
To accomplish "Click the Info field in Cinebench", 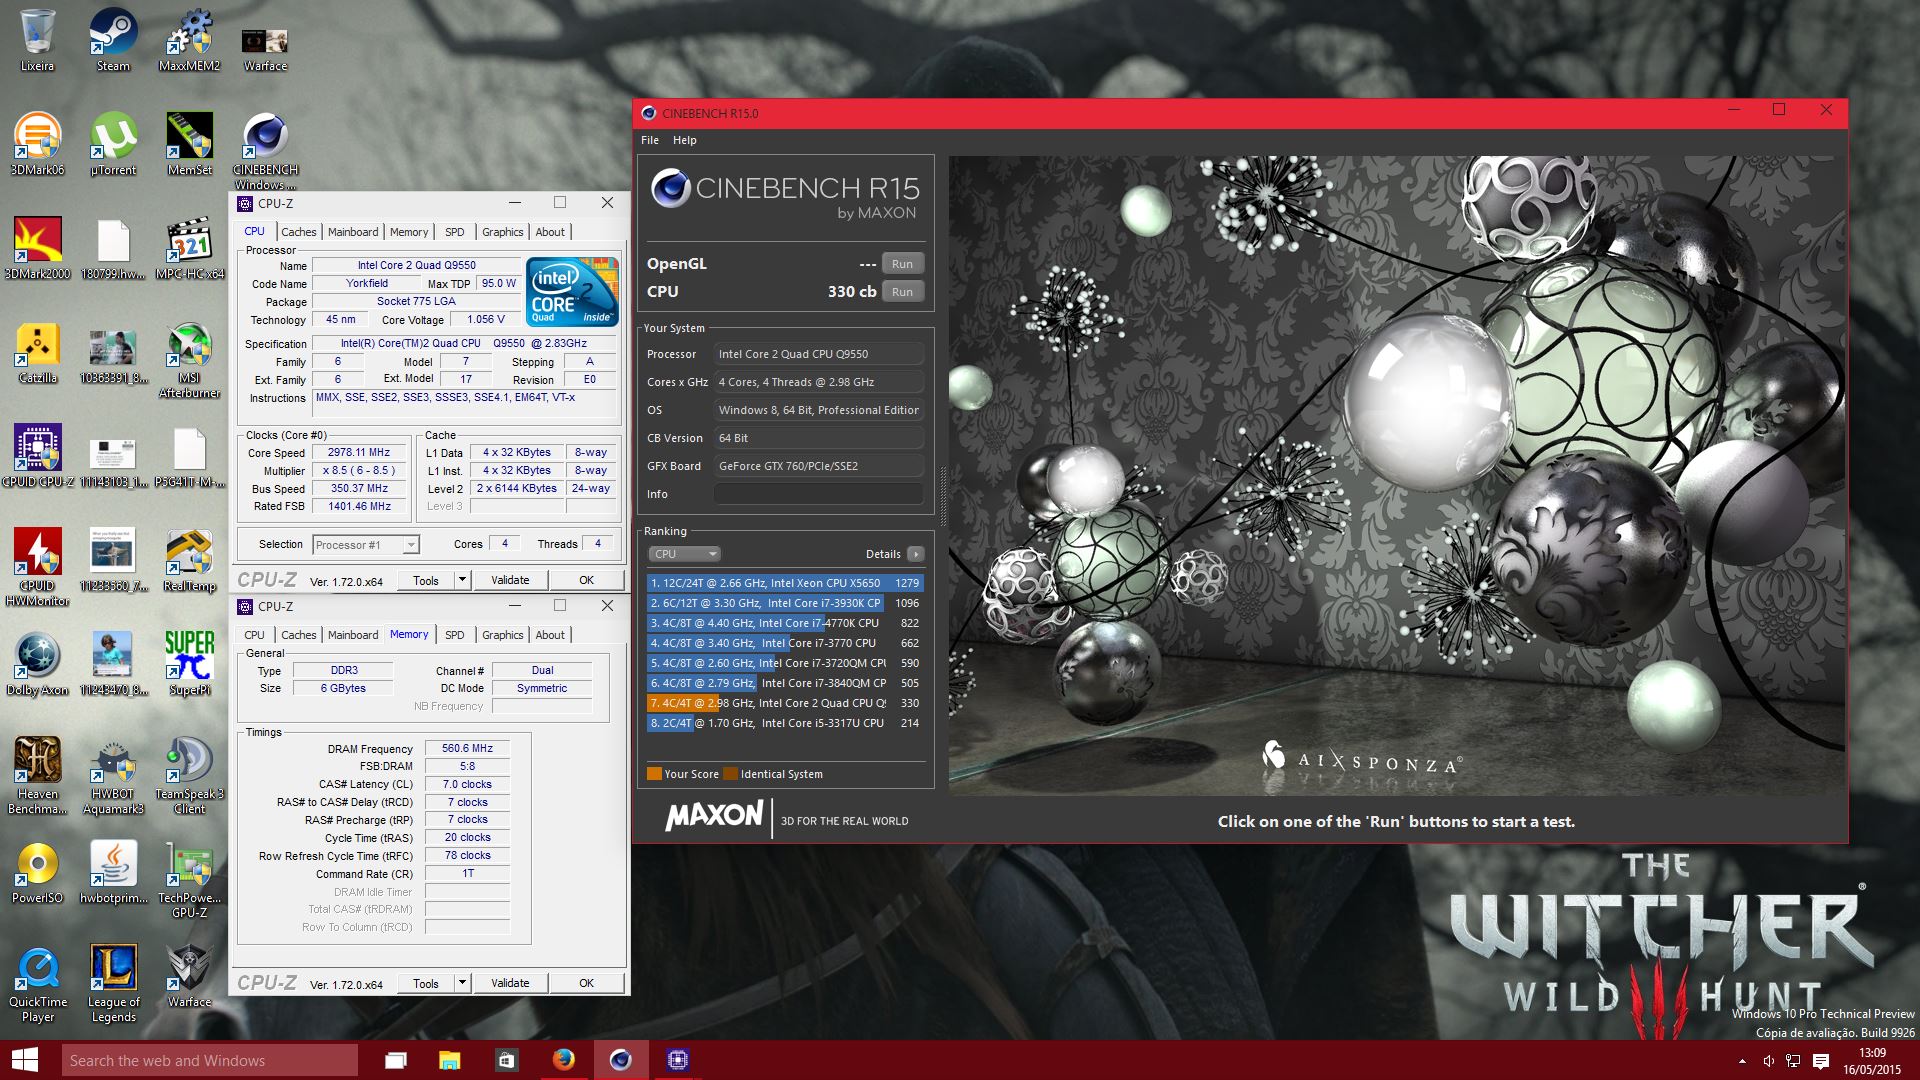I will (x=818, y=494).
